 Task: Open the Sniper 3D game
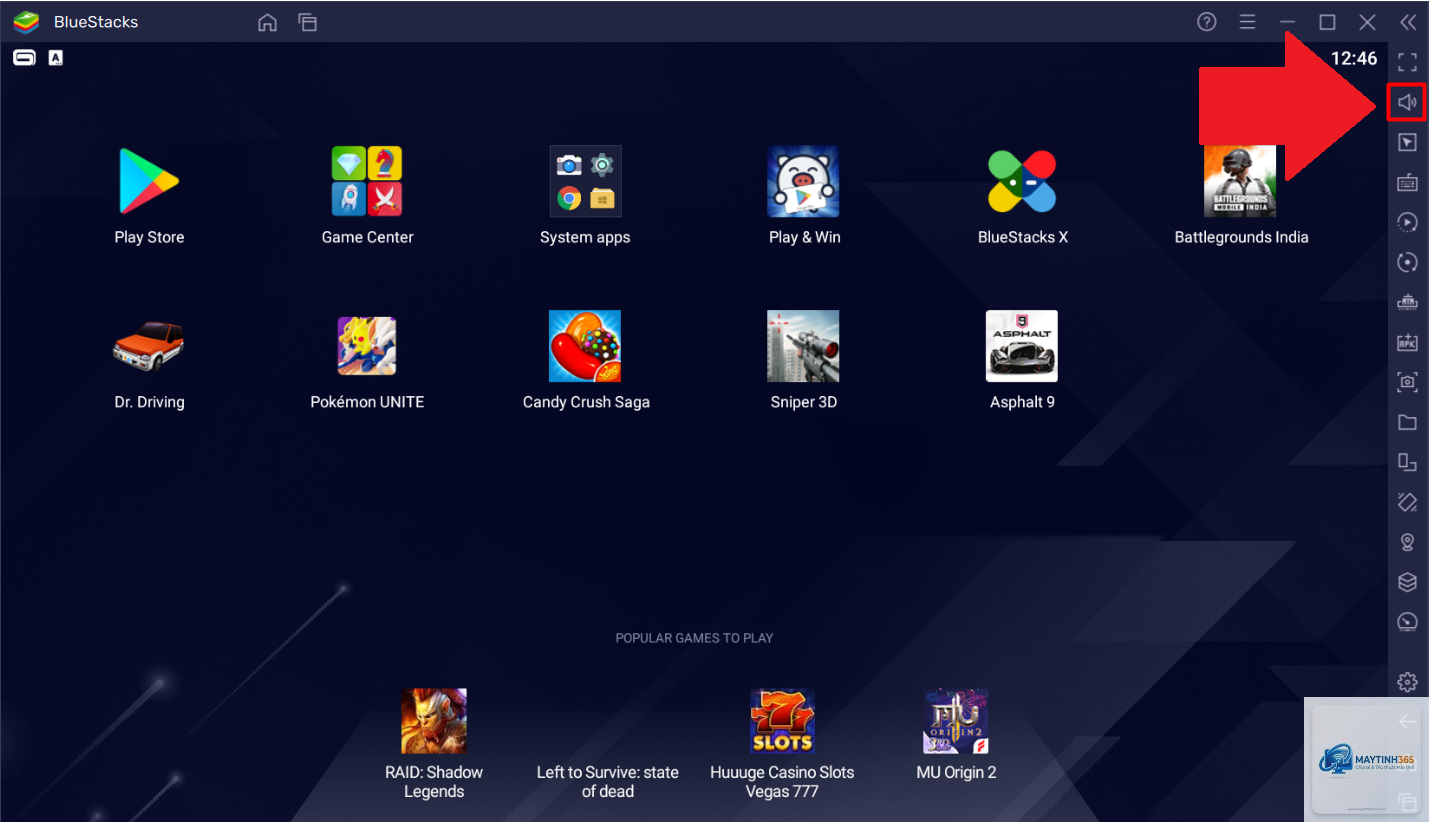pos(803,346)
